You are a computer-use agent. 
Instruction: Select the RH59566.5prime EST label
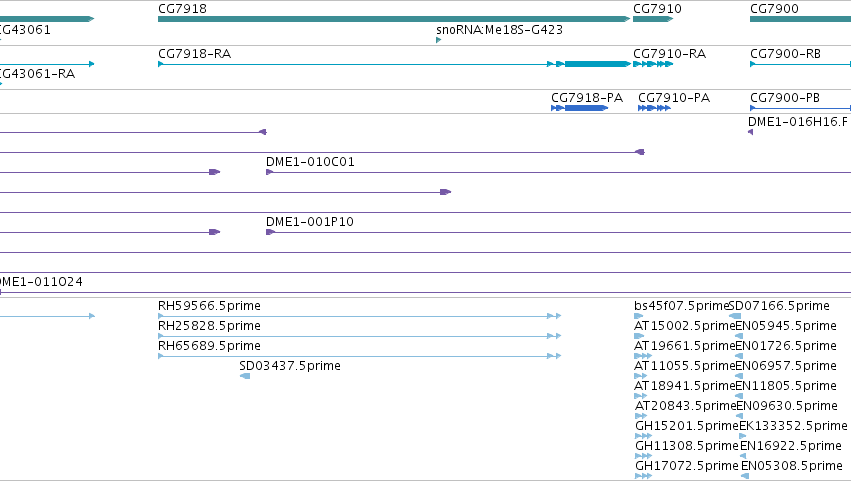coord(209,306)
